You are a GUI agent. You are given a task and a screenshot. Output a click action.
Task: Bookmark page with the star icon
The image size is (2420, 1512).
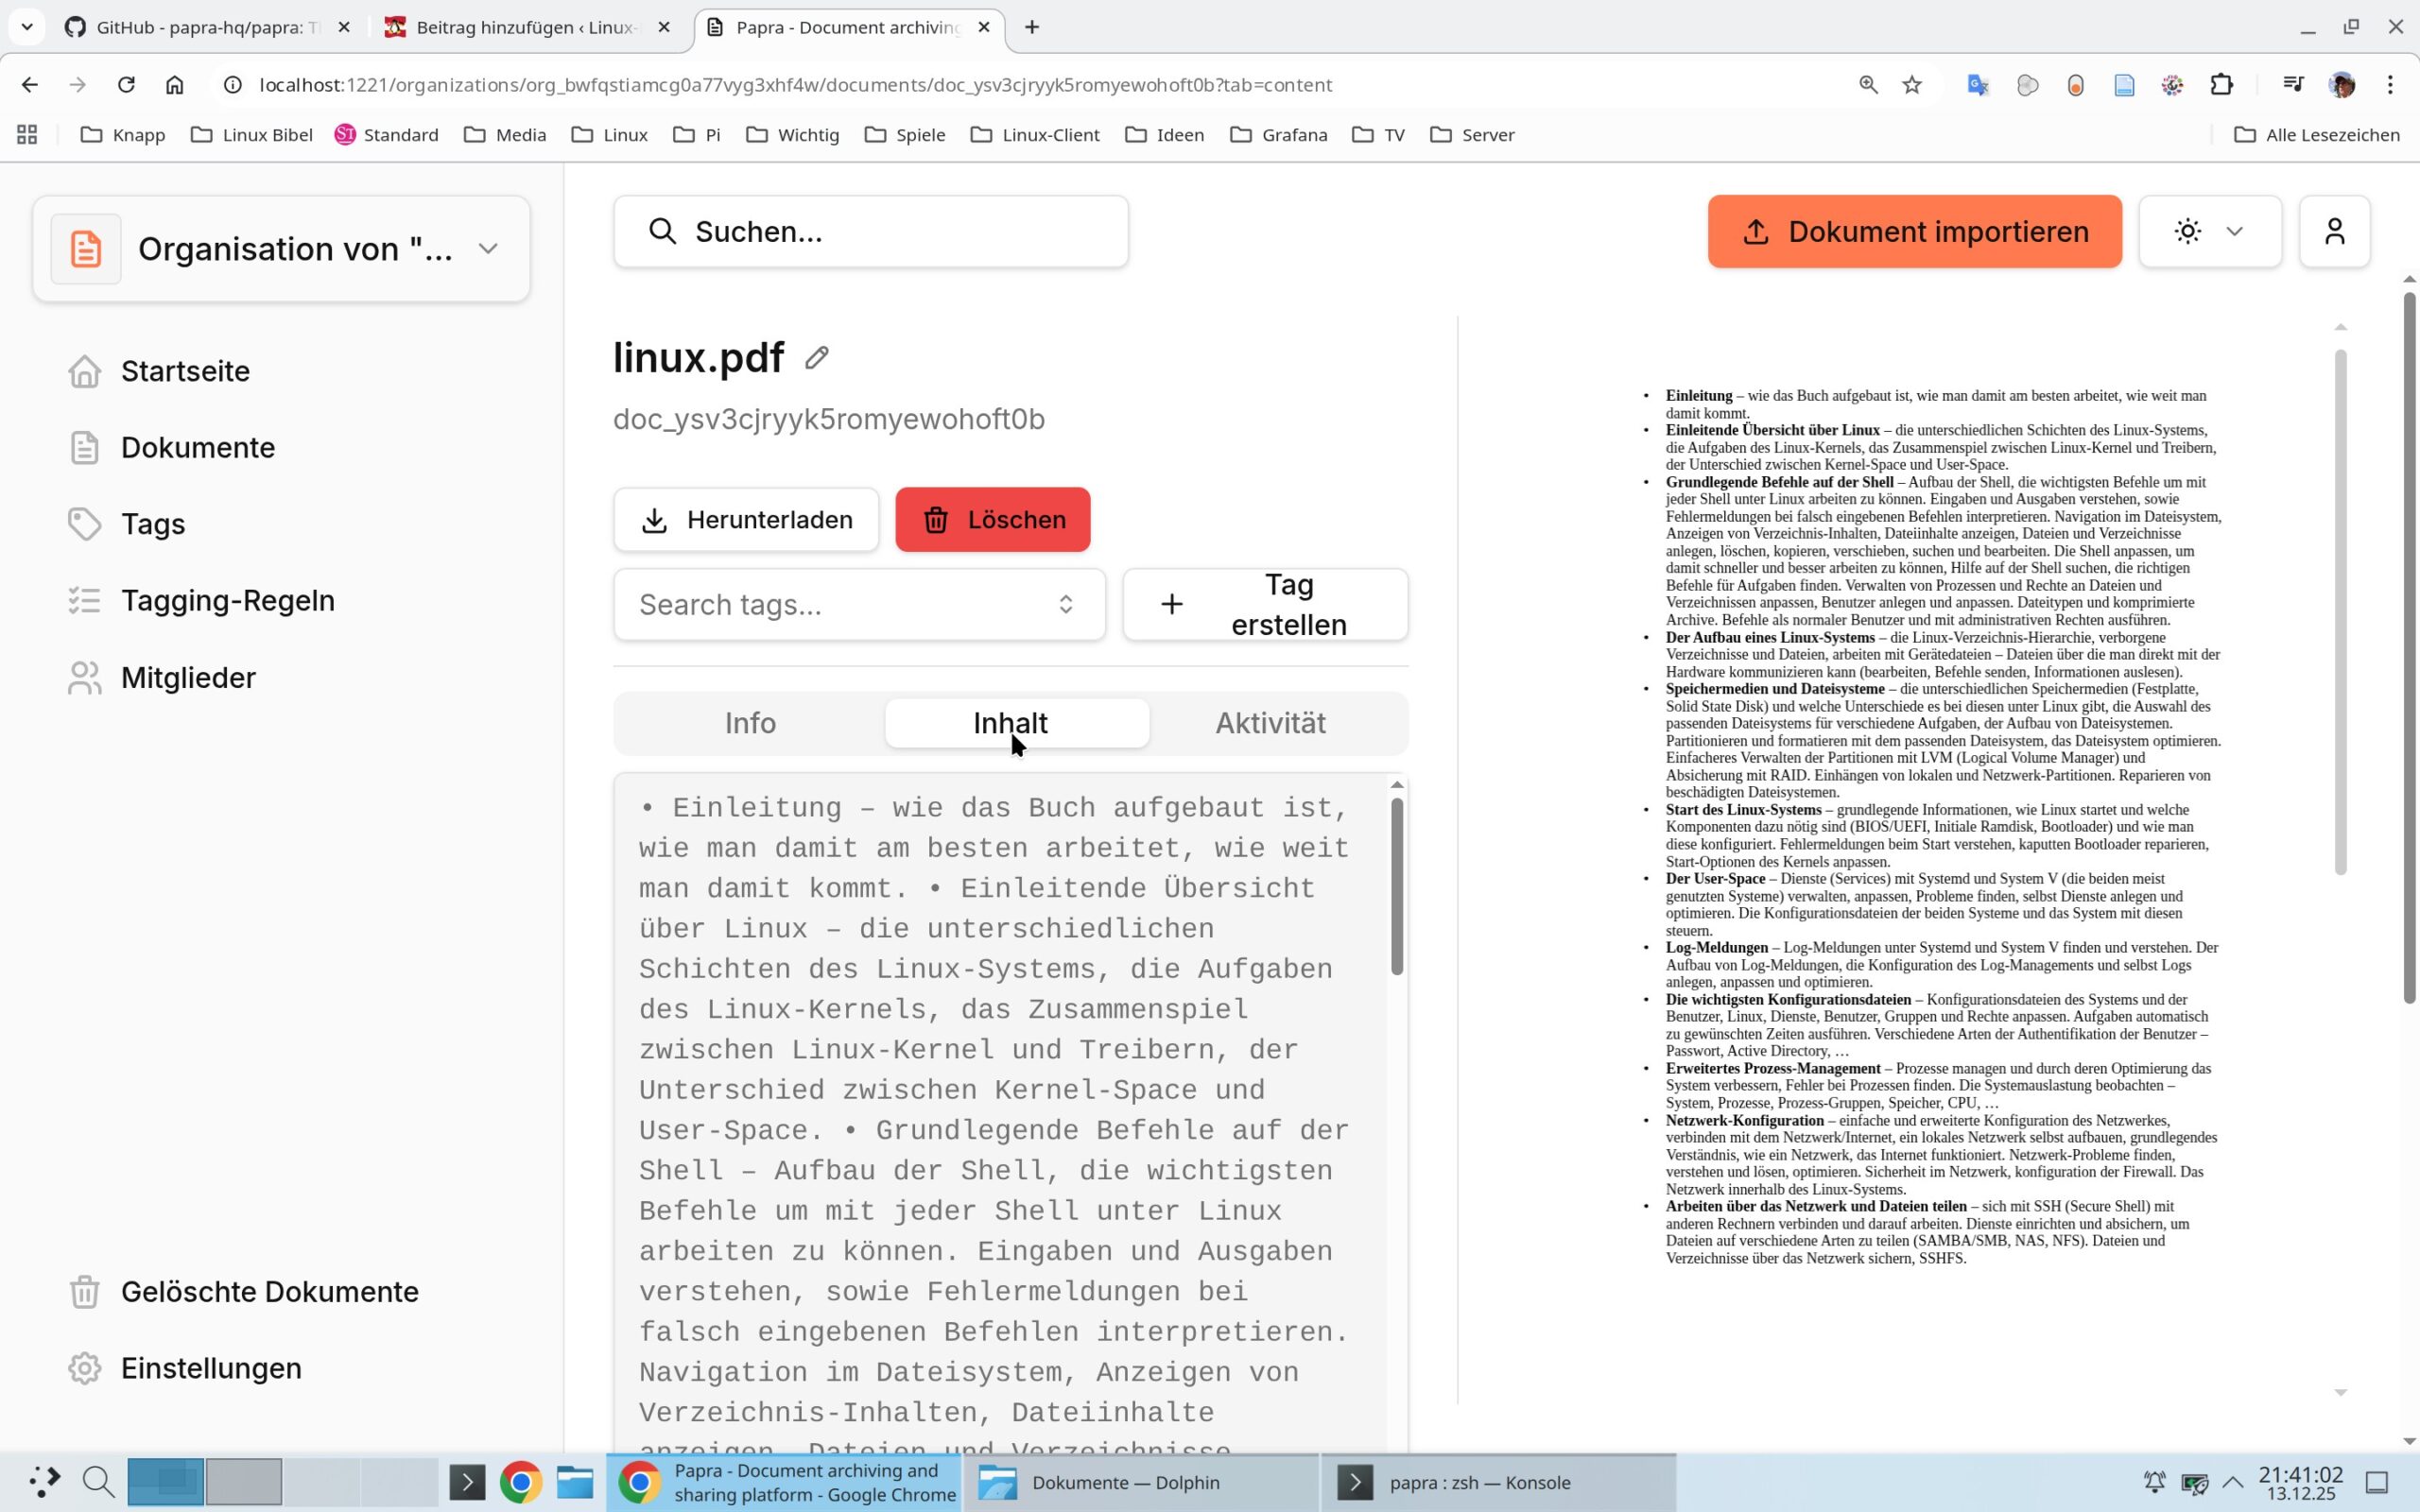[1912, 85]
